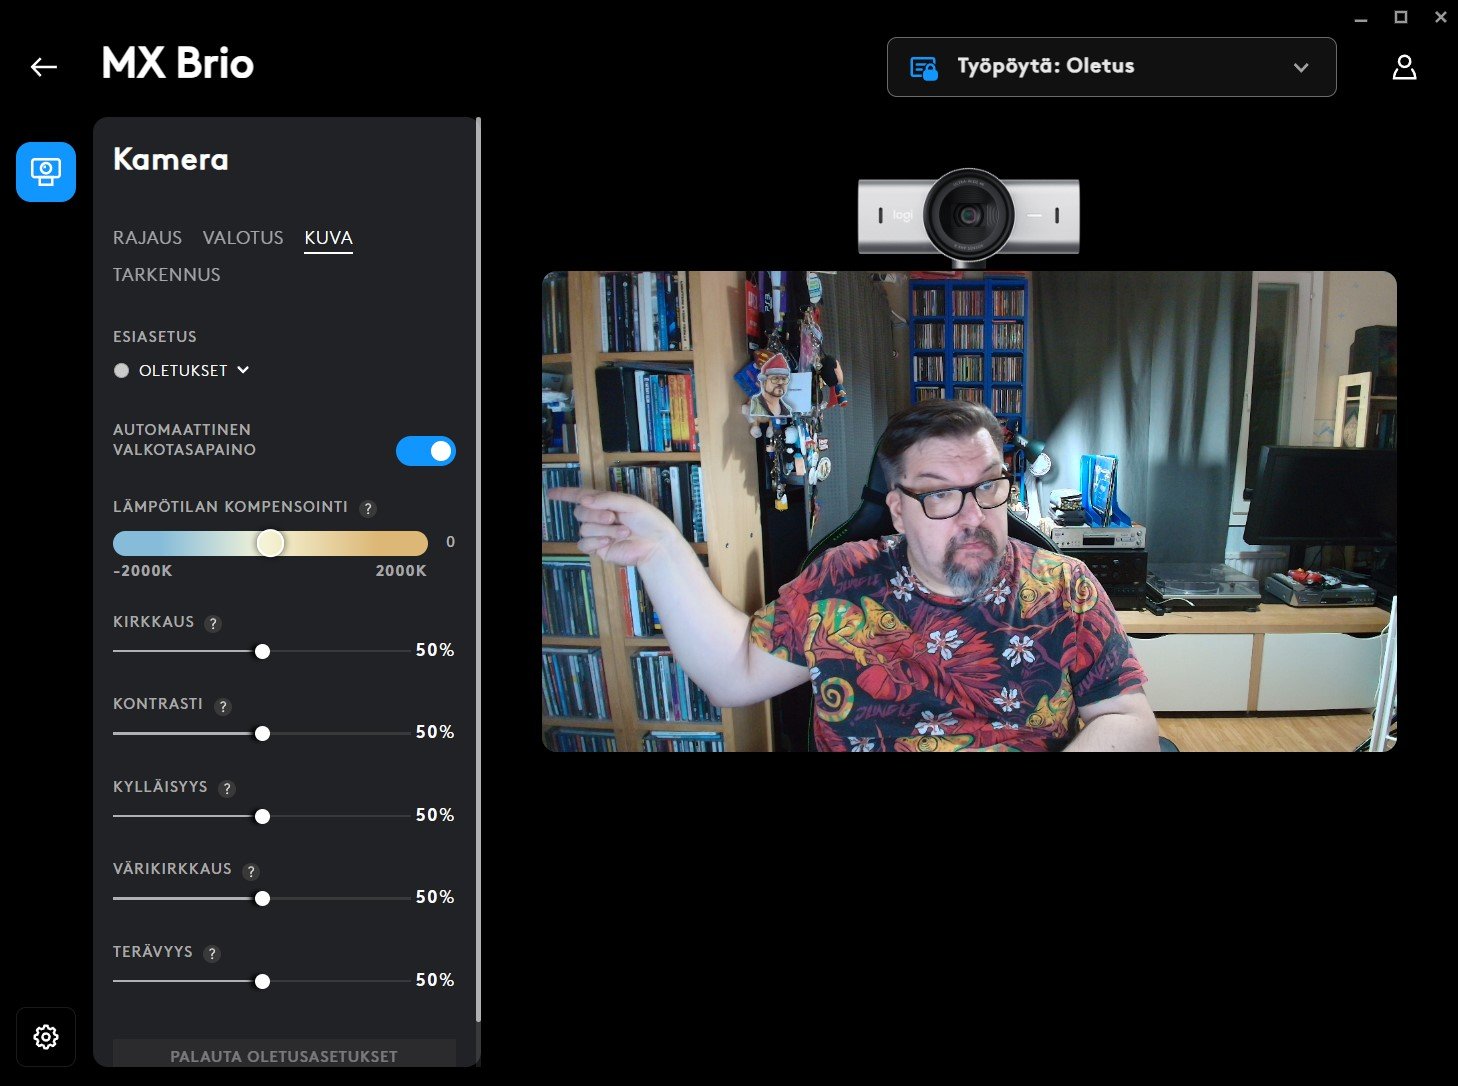The width and height of the screenshot is (1458, 1086).
Task: Maximize the window
Action: point(1401,17)
